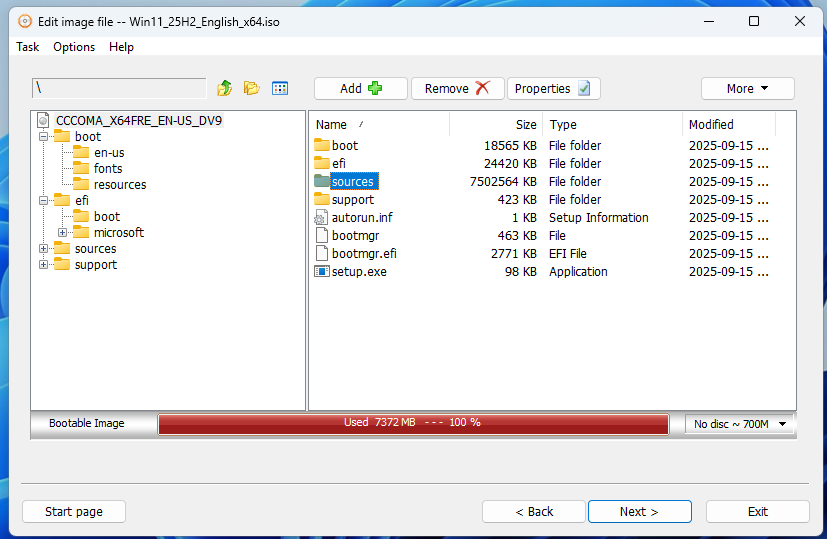Click the AnyBurn app icon in title bar
827x539 pixels.
(x=24, y=22)
